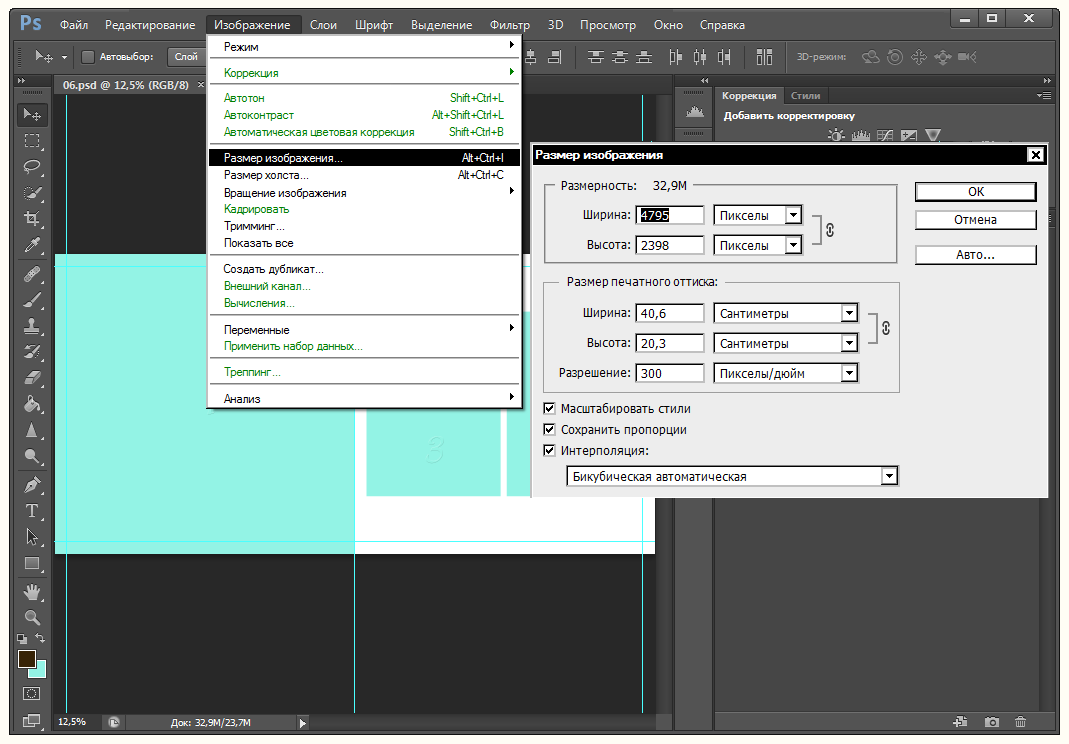Click the foreground color swatch
This screenshot has width=1069, height=744.
click(26, 659)
